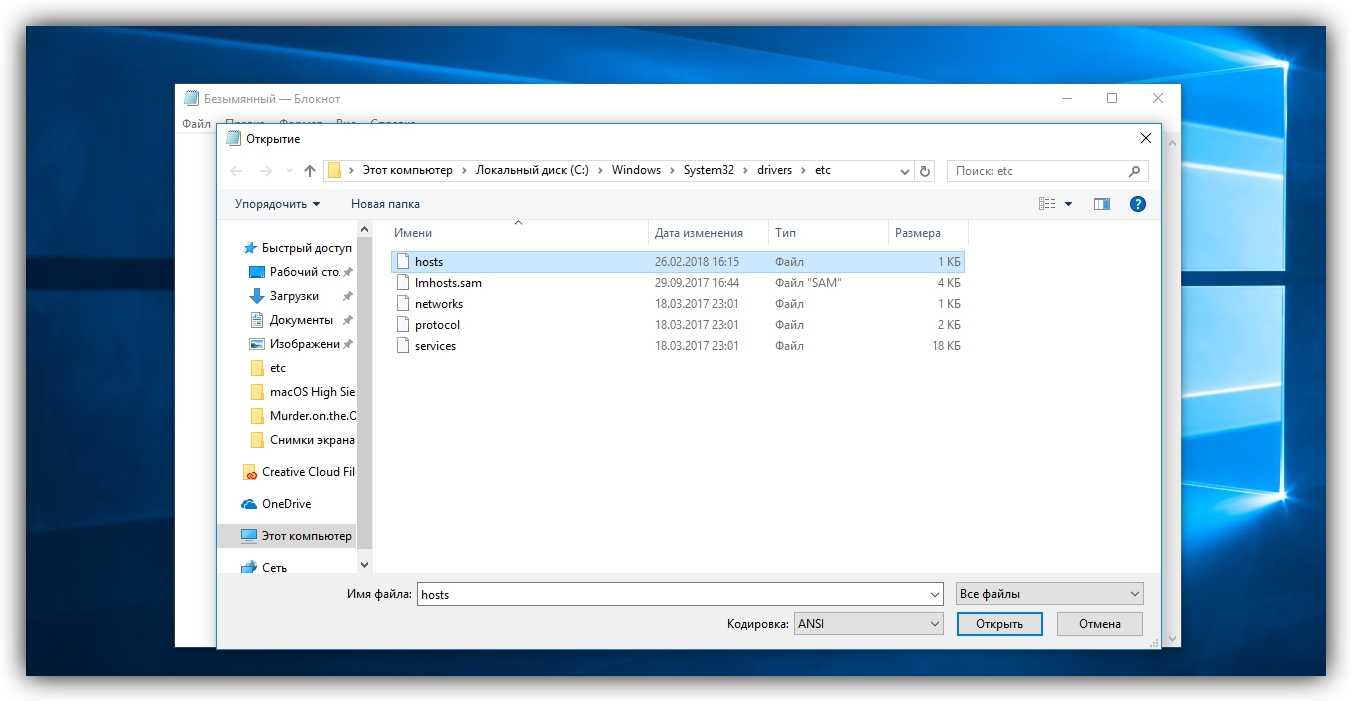Expand the address bar path history arrow

click(x=905, y=171)
